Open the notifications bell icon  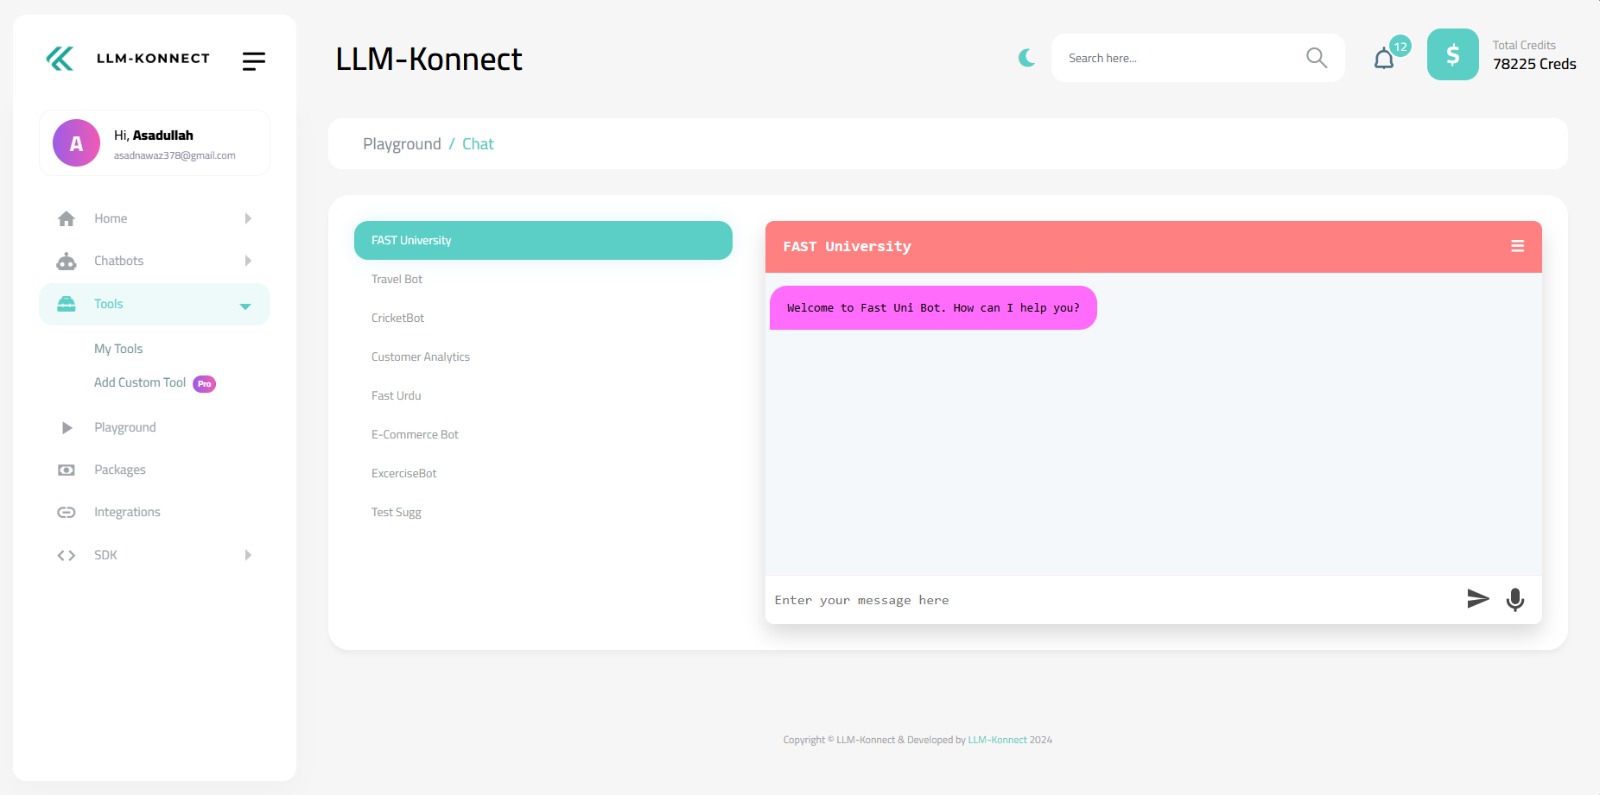(1384, 59)
